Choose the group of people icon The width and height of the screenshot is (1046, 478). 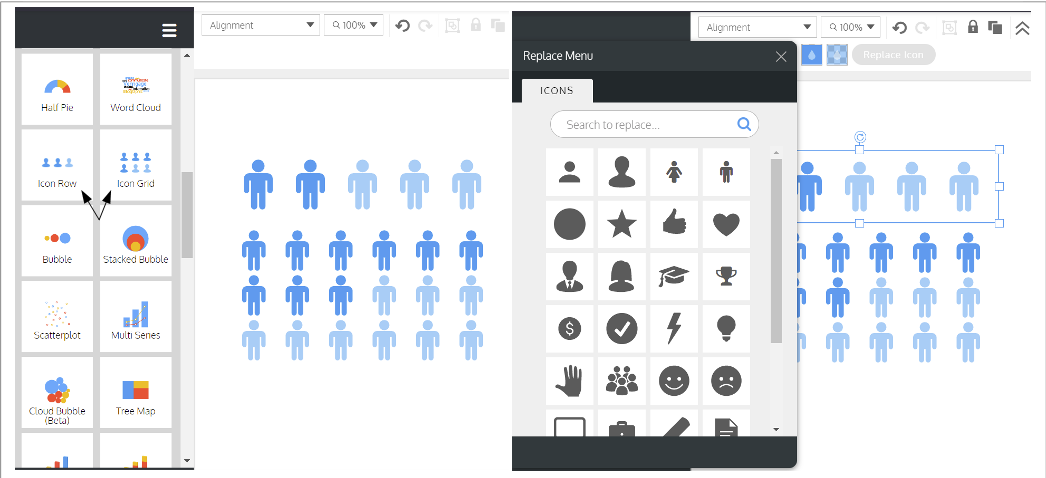pyautogui.click(x=622, y=381)
